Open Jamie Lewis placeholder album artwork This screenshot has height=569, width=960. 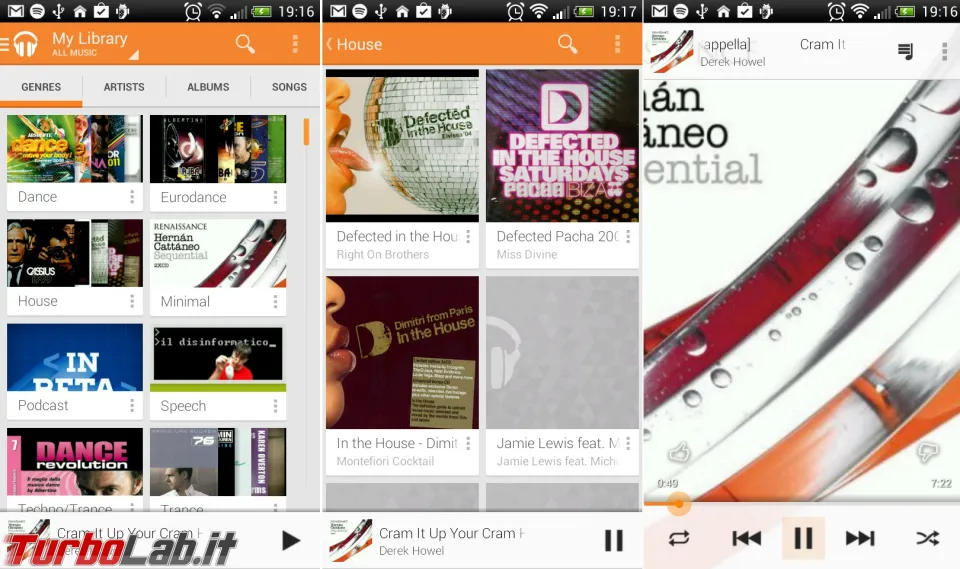click(x=562, y=352)
